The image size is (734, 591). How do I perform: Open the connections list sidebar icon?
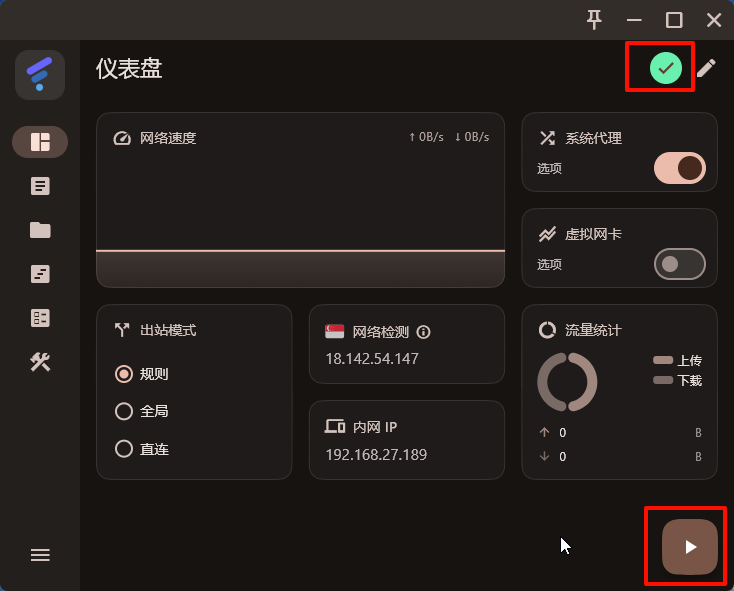click(x=40, y=318)
